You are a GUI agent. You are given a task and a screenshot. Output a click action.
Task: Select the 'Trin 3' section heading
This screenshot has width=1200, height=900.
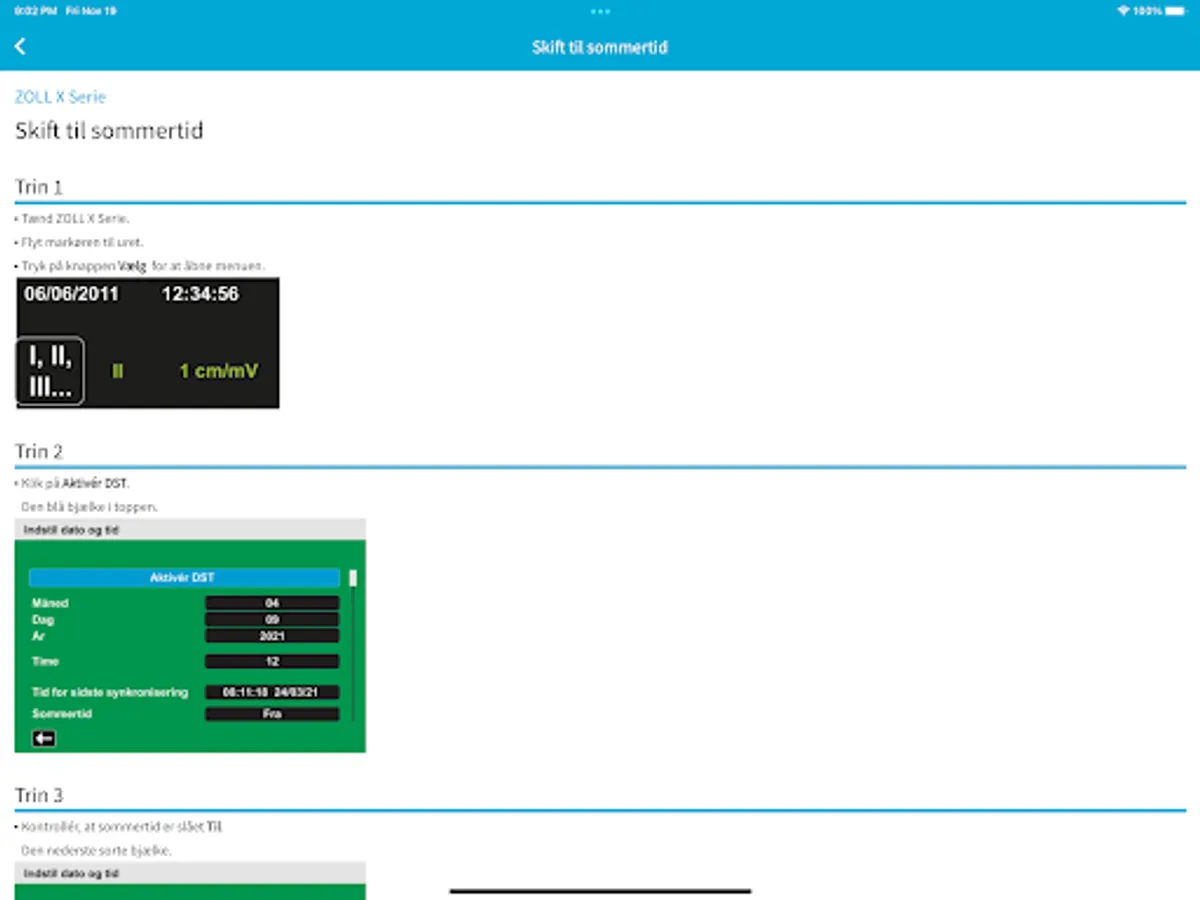39,796
